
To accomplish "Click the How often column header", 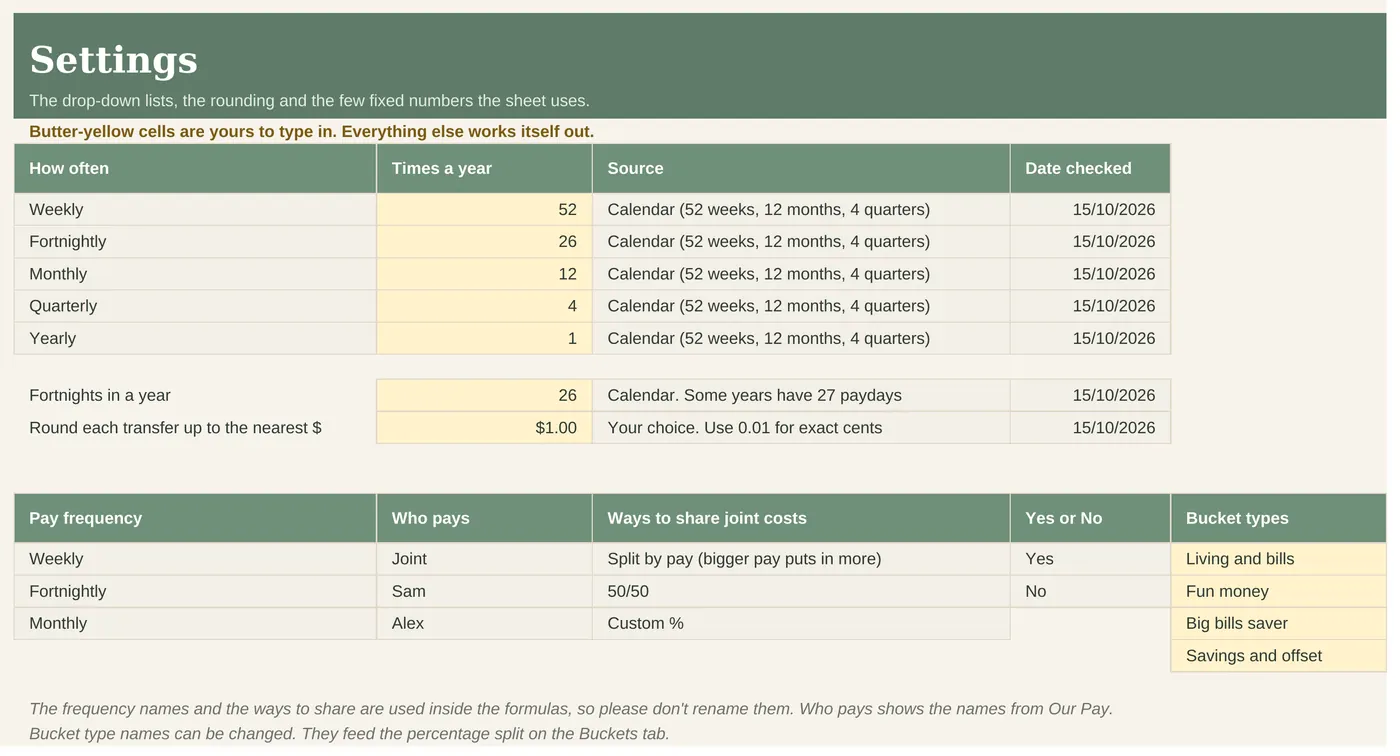I will pyautogui.click(x=195, y=168).
